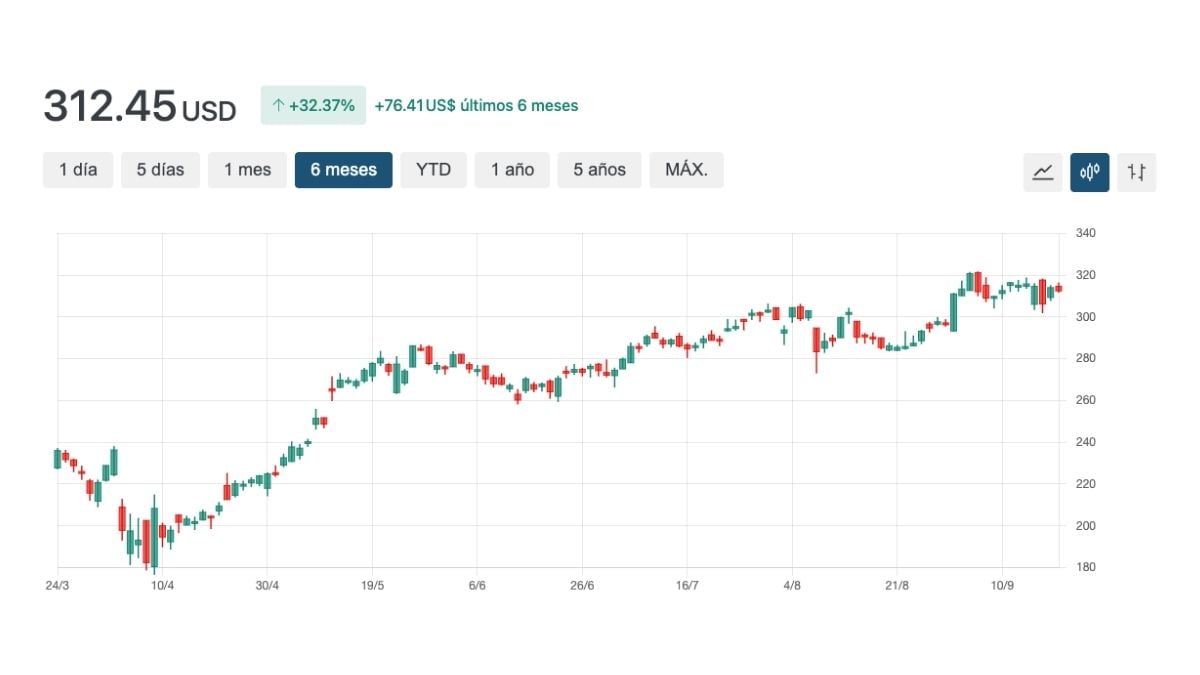This screenshot has height=675, width=1200.
Task: Switch to the OHLC bar chart icon
Action: point(1136,172)
